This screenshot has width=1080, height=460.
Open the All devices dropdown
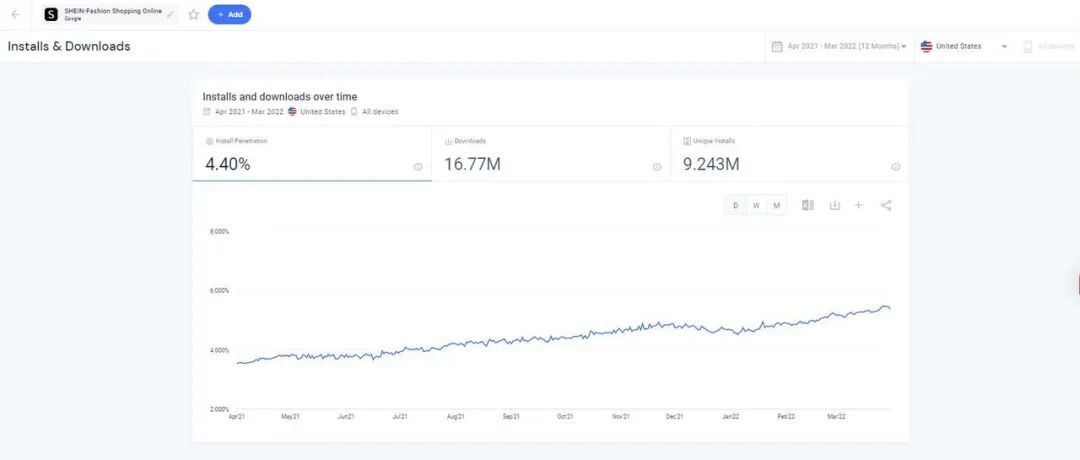1050,46
